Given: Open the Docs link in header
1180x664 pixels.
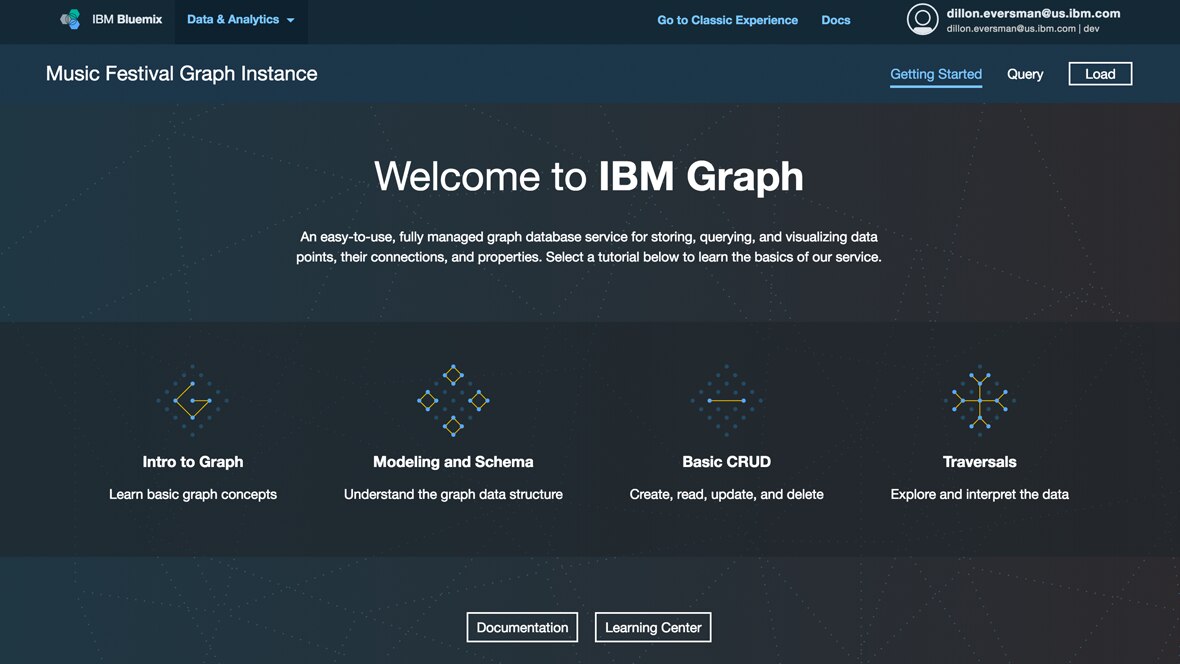Looking at the screenshot, I should (835, 20).
